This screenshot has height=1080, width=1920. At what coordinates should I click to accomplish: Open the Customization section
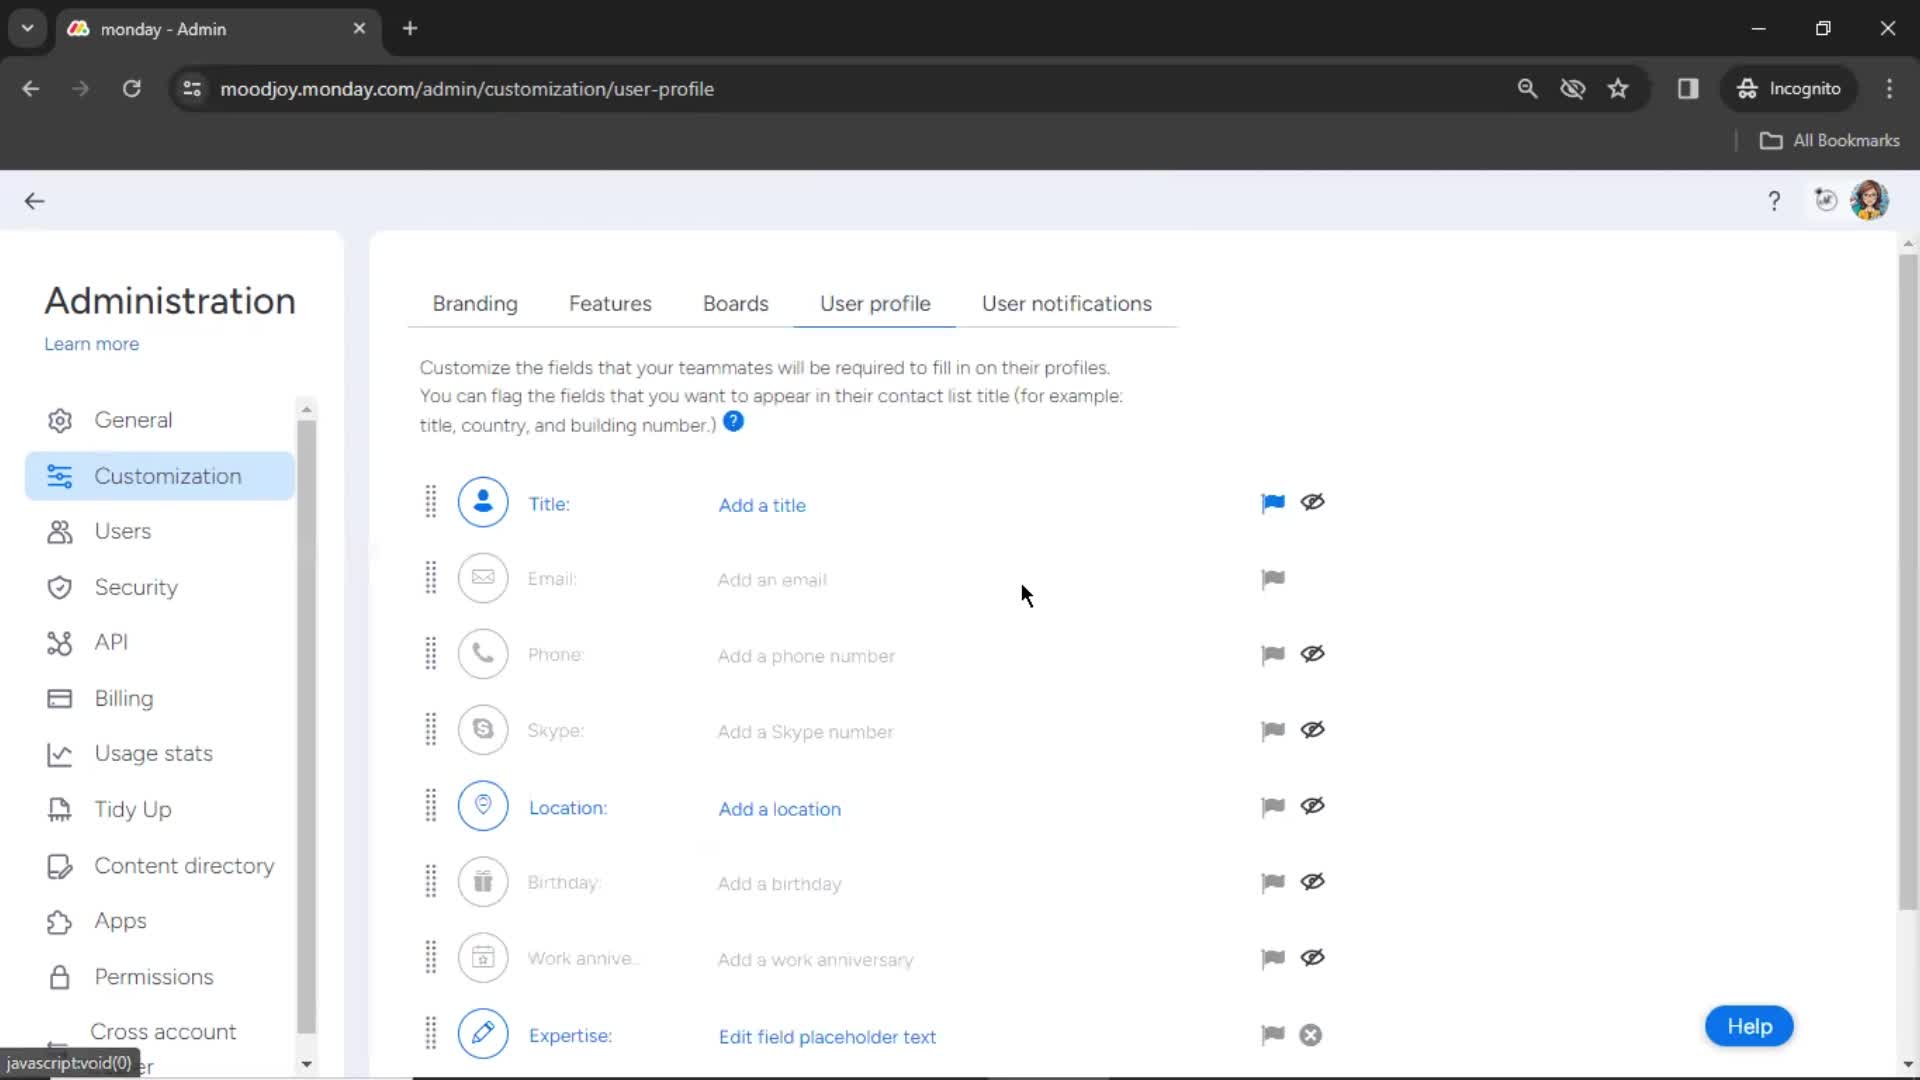point(167,476)
